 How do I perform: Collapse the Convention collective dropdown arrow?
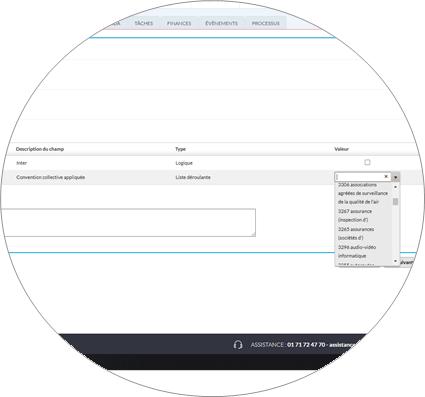pyautogui.click(x=396, y=177)
